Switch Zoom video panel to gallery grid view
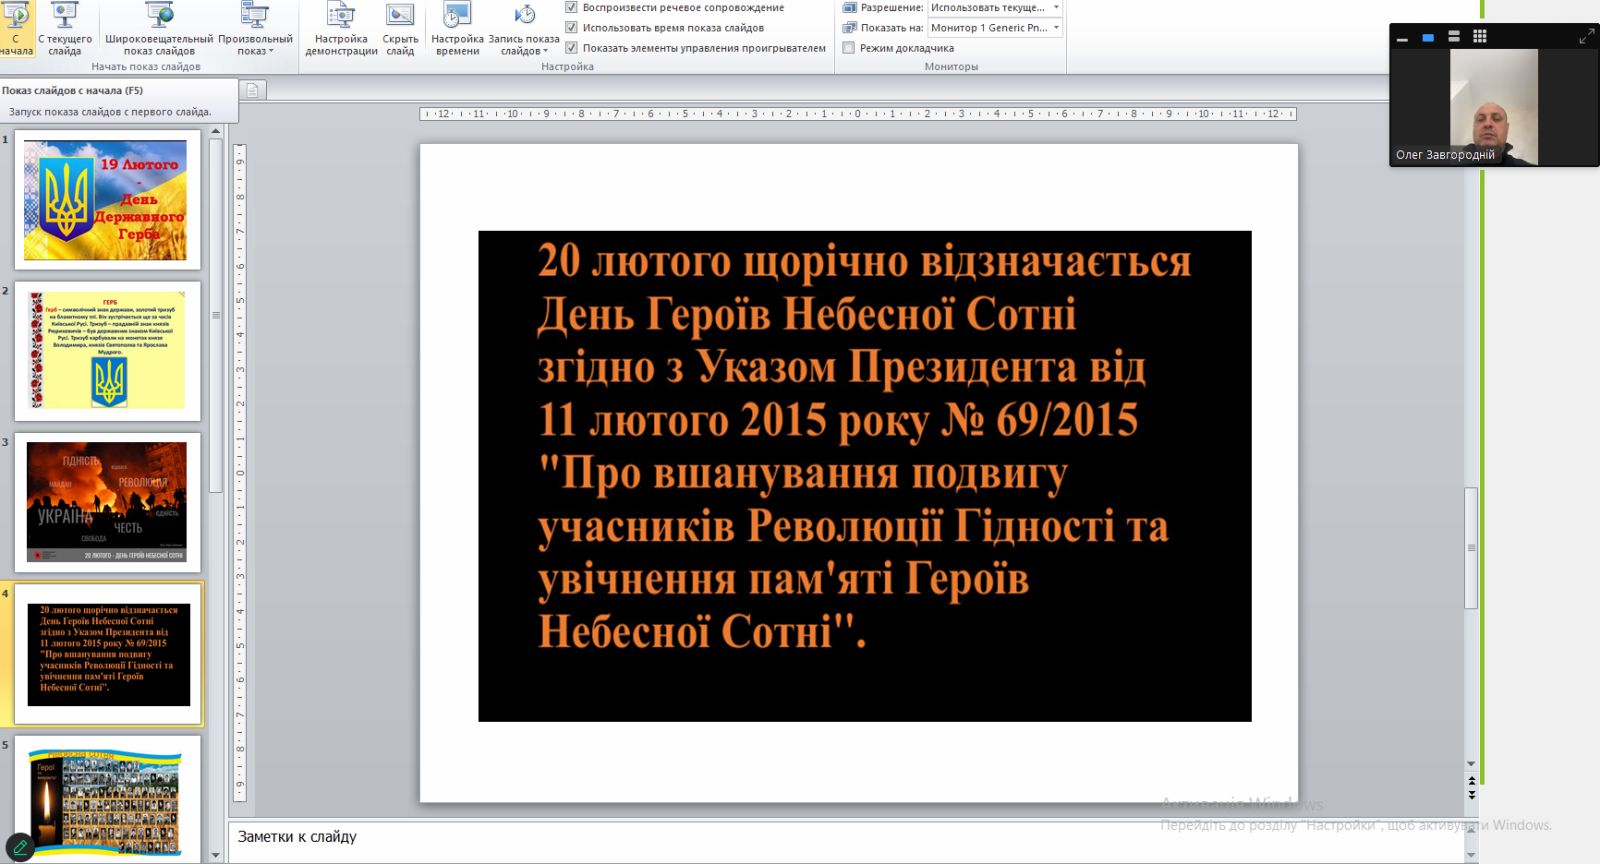Viewport: 1600px width, 864px height. (x=1480, y=37)
